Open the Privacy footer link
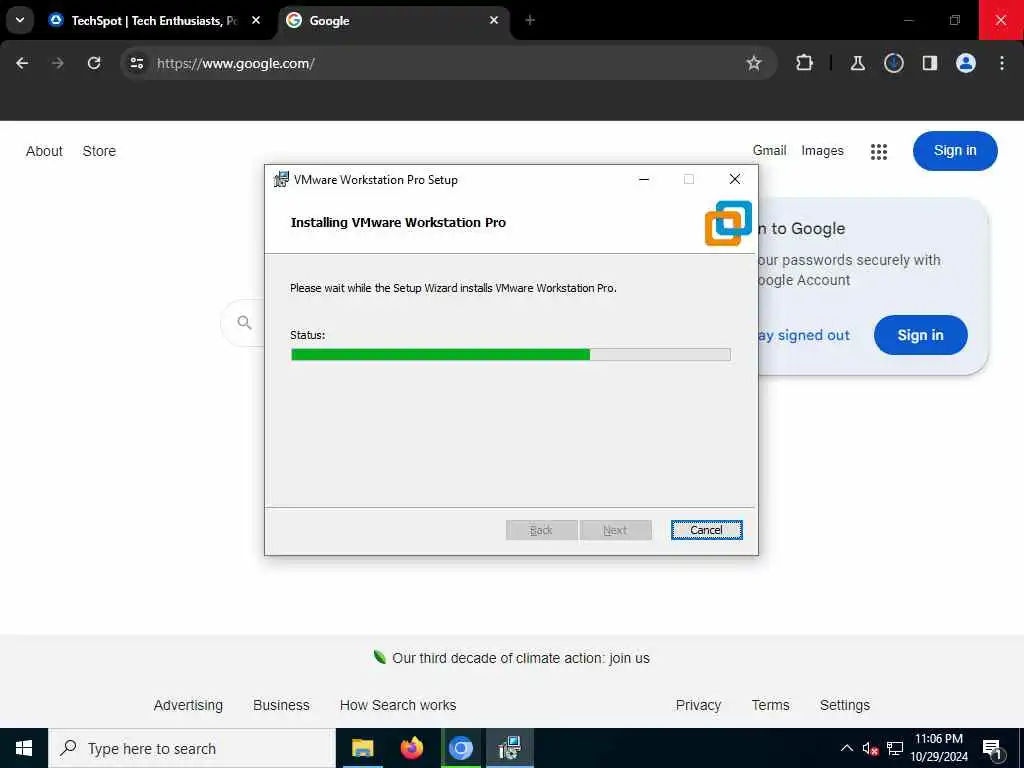1024x768 pixels. click(698, 705)
